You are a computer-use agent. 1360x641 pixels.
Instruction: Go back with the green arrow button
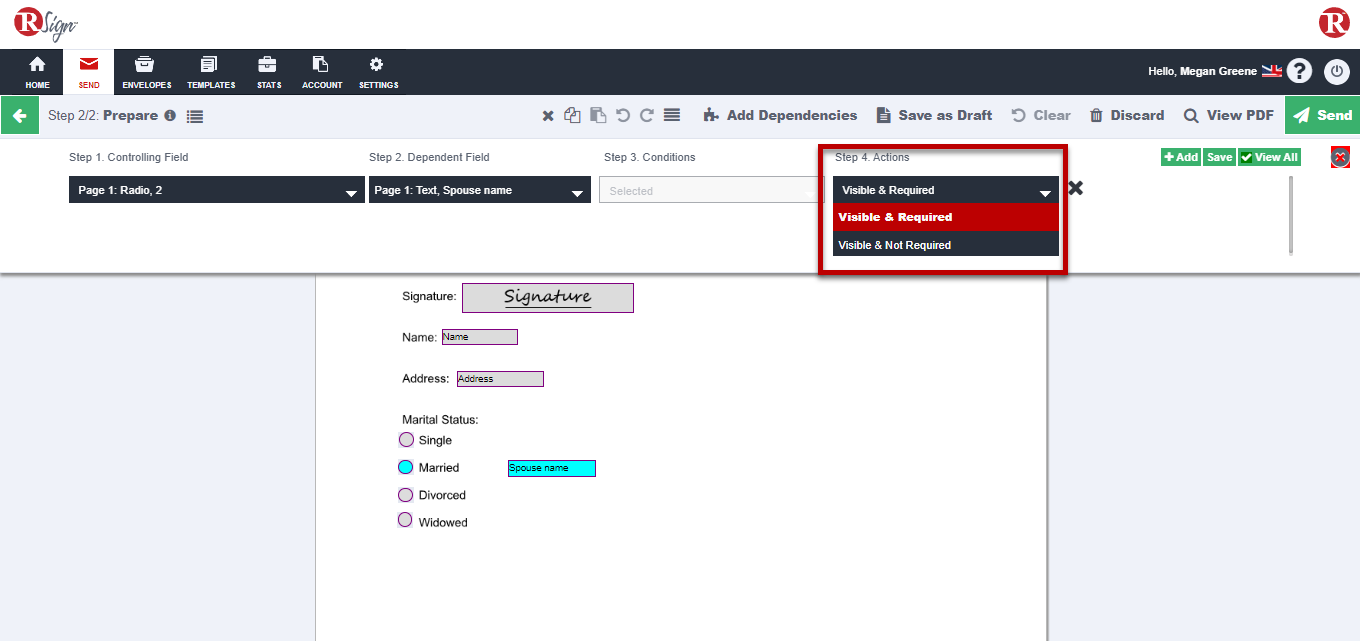click(19, 115)
